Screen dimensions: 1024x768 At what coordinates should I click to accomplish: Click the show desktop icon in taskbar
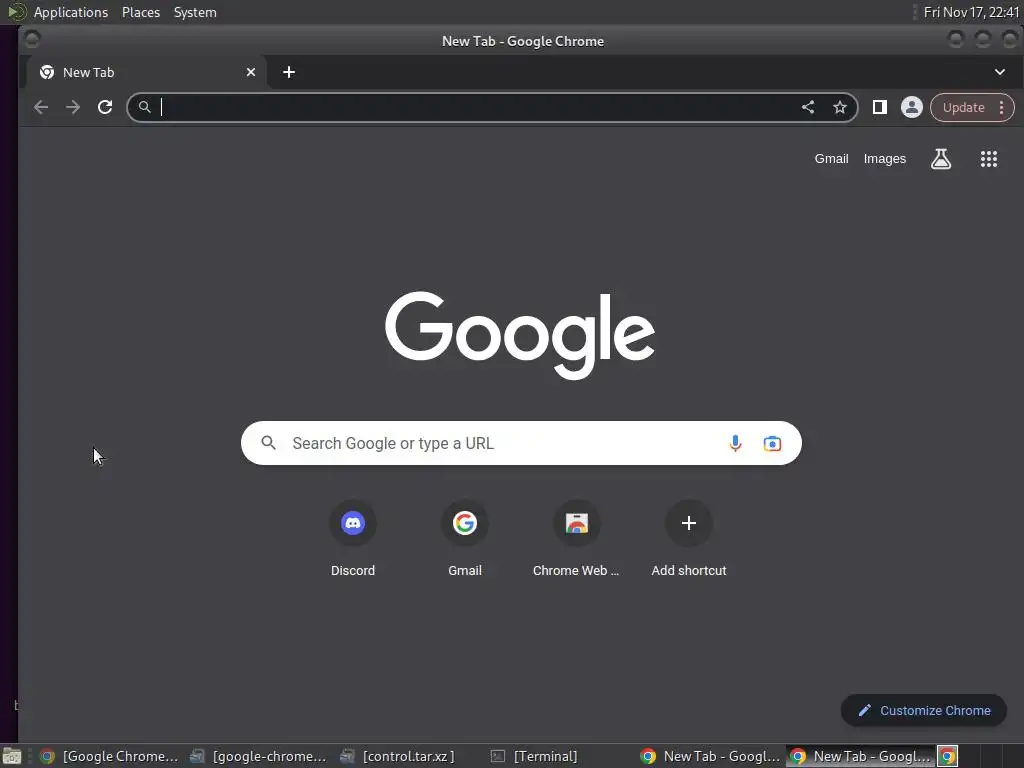(x=12, y=756)
